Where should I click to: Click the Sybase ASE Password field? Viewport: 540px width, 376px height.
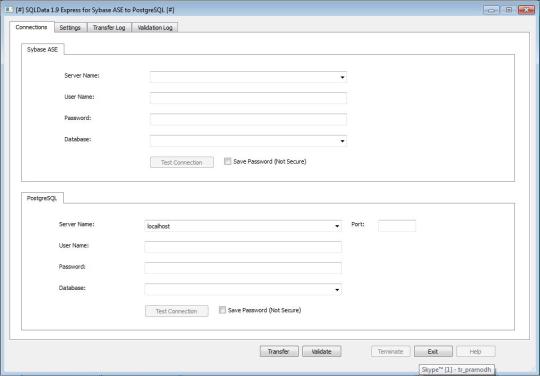(248, 119)
